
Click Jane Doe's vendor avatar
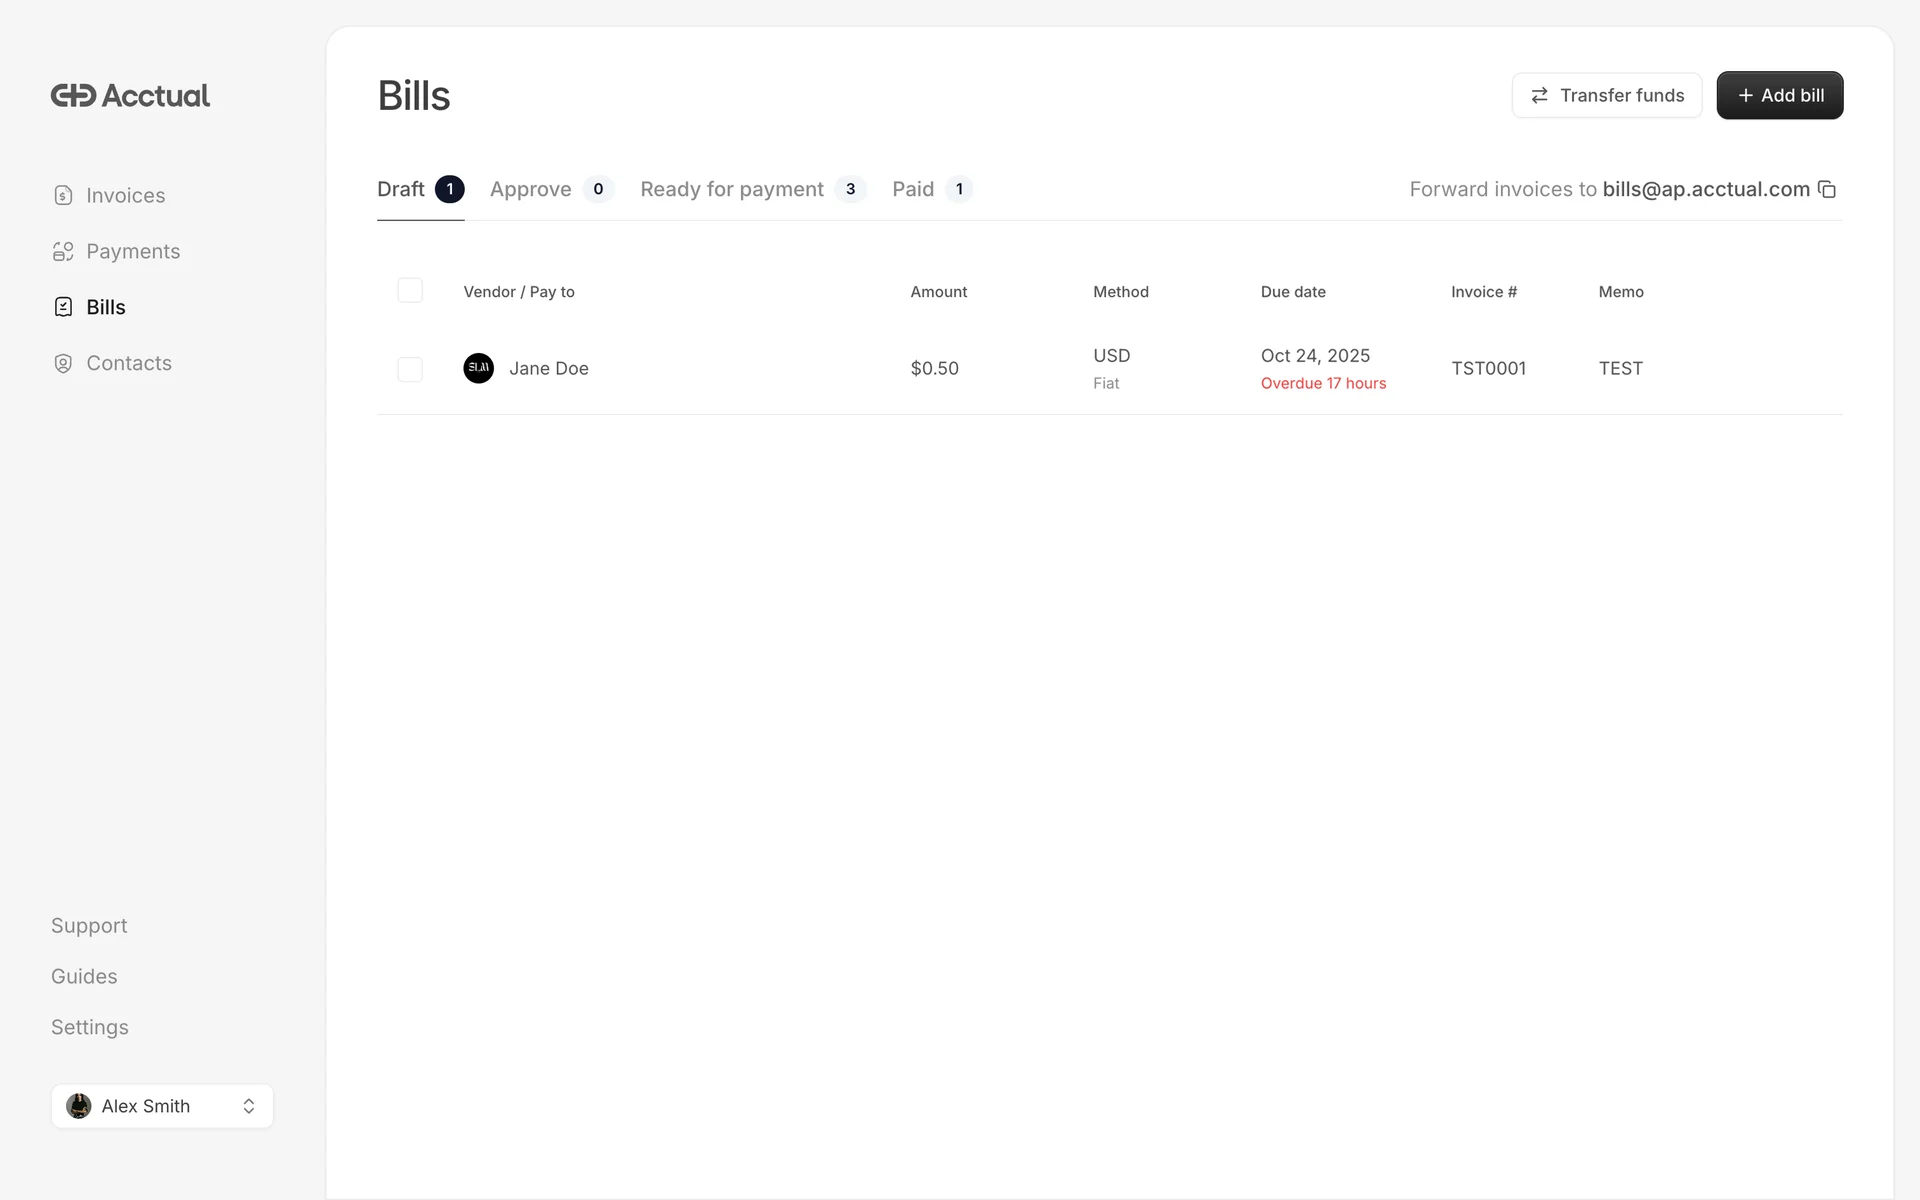(478, 368)
